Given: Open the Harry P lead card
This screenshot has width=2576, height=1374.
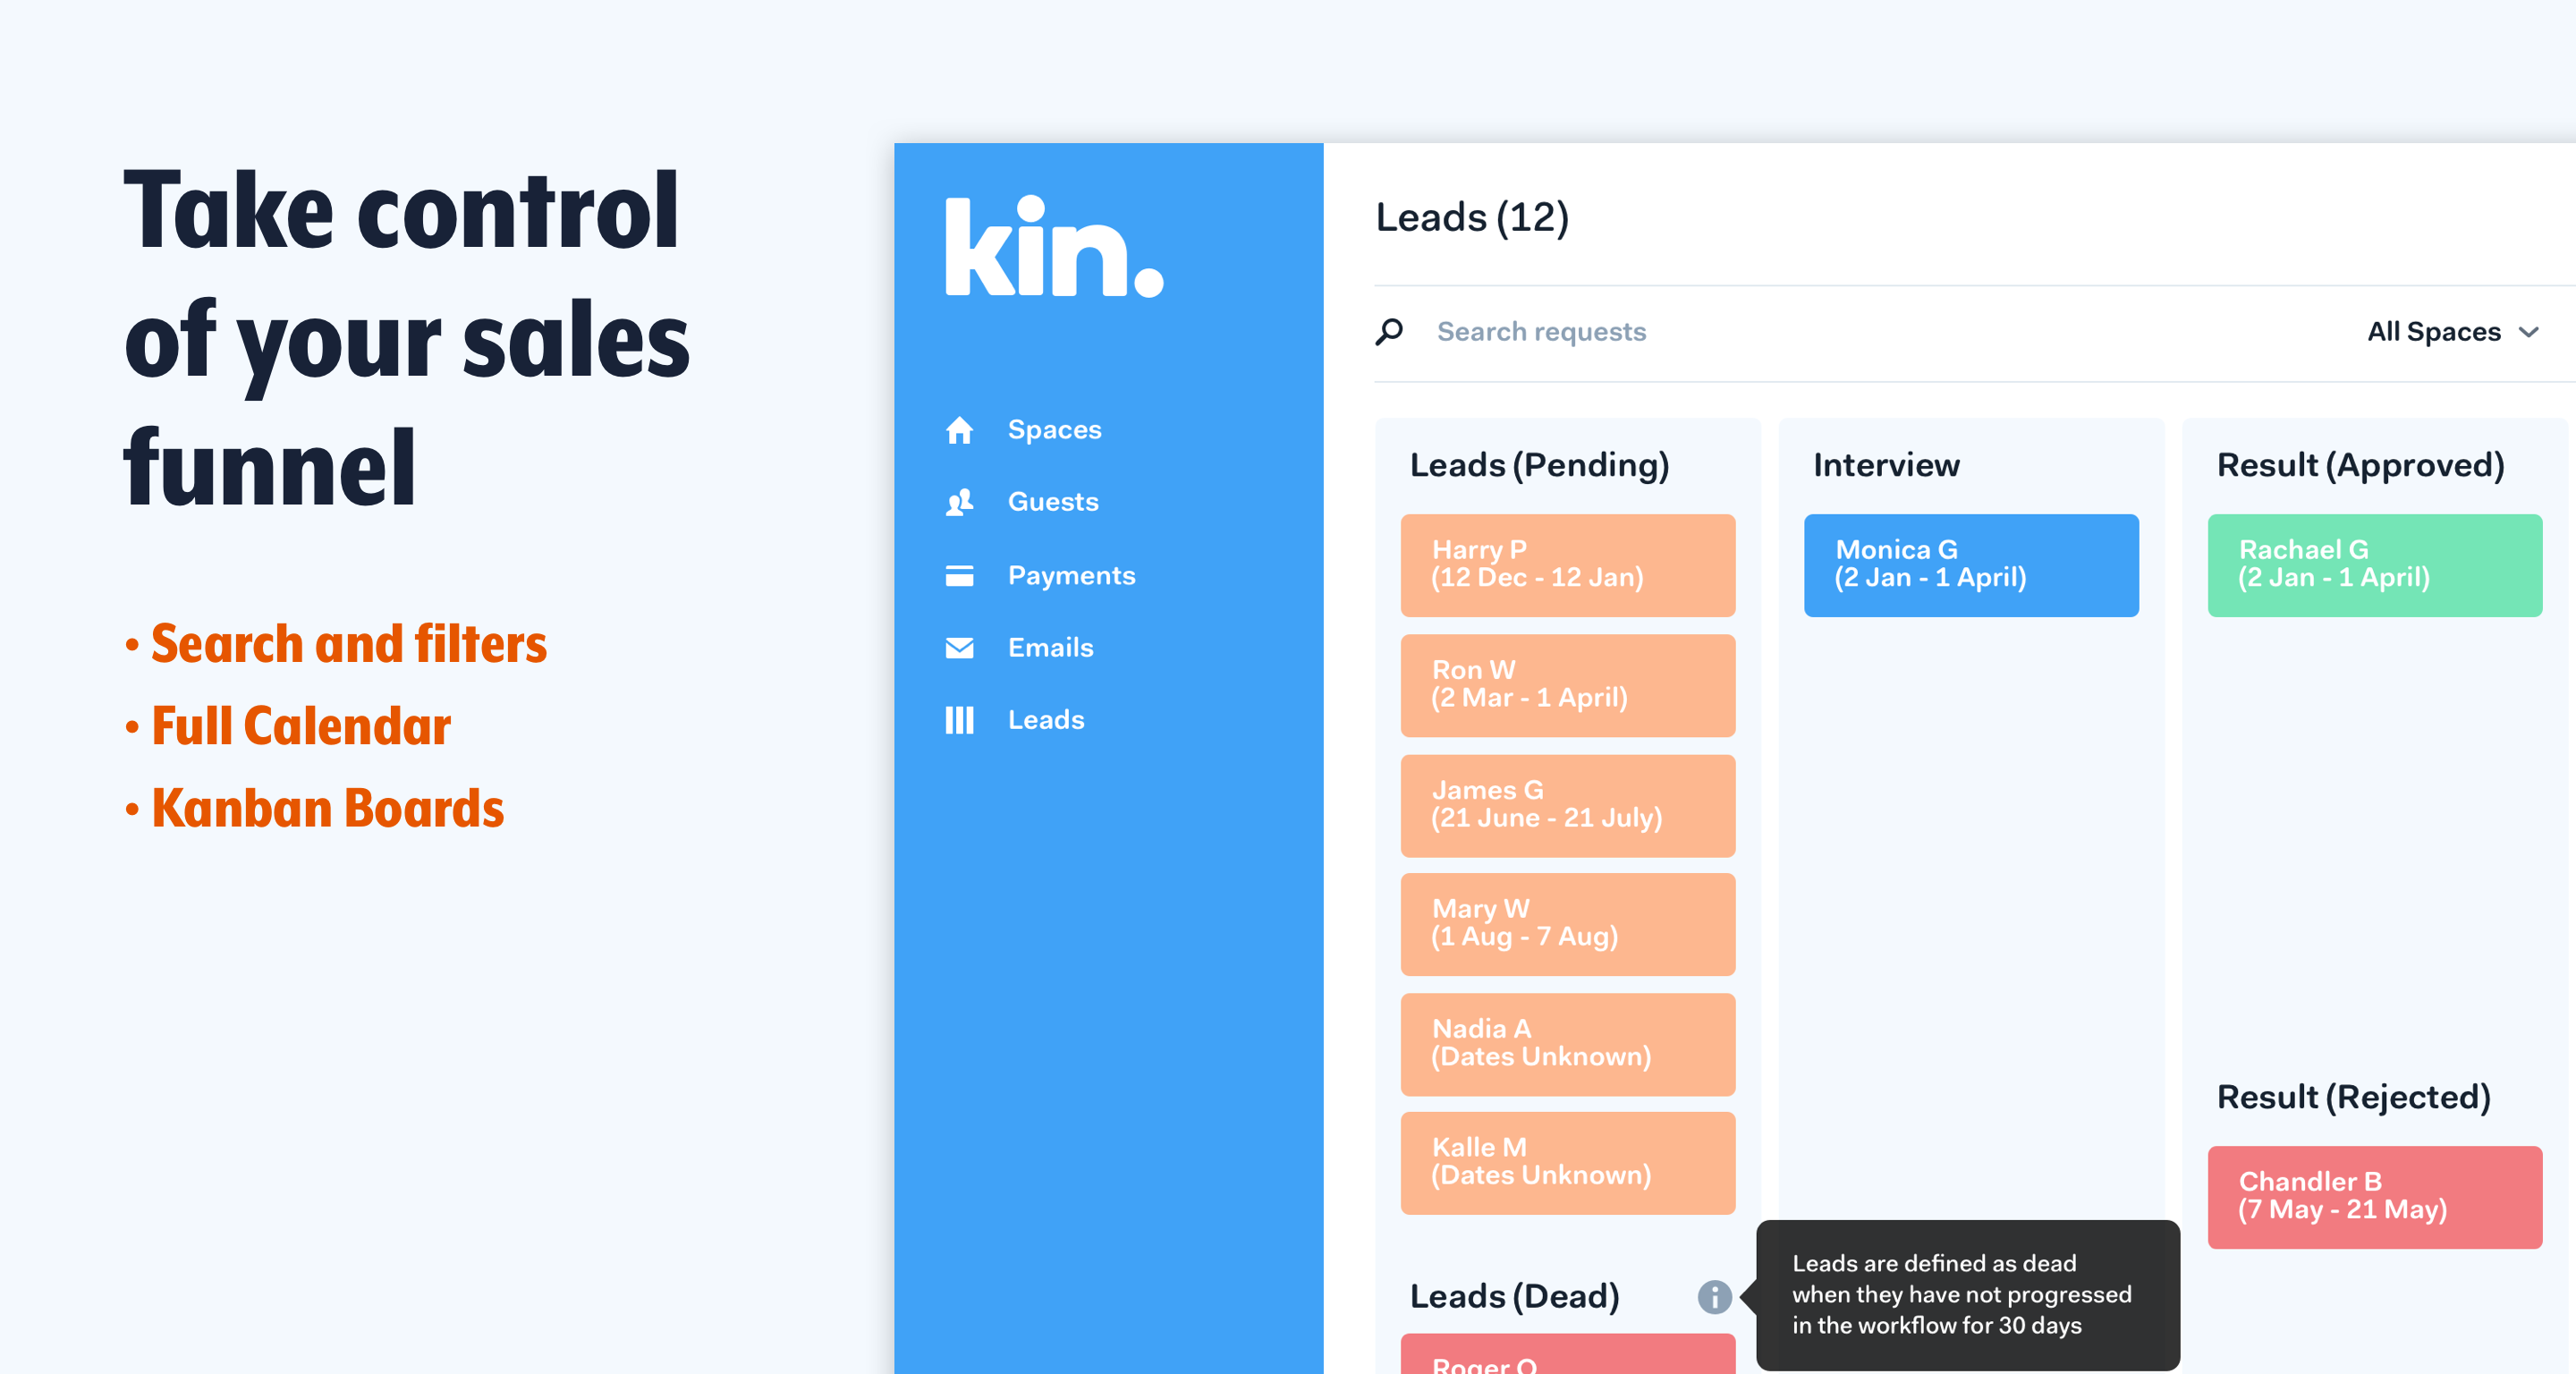Looking at the screenshot, I should 1567,565.
